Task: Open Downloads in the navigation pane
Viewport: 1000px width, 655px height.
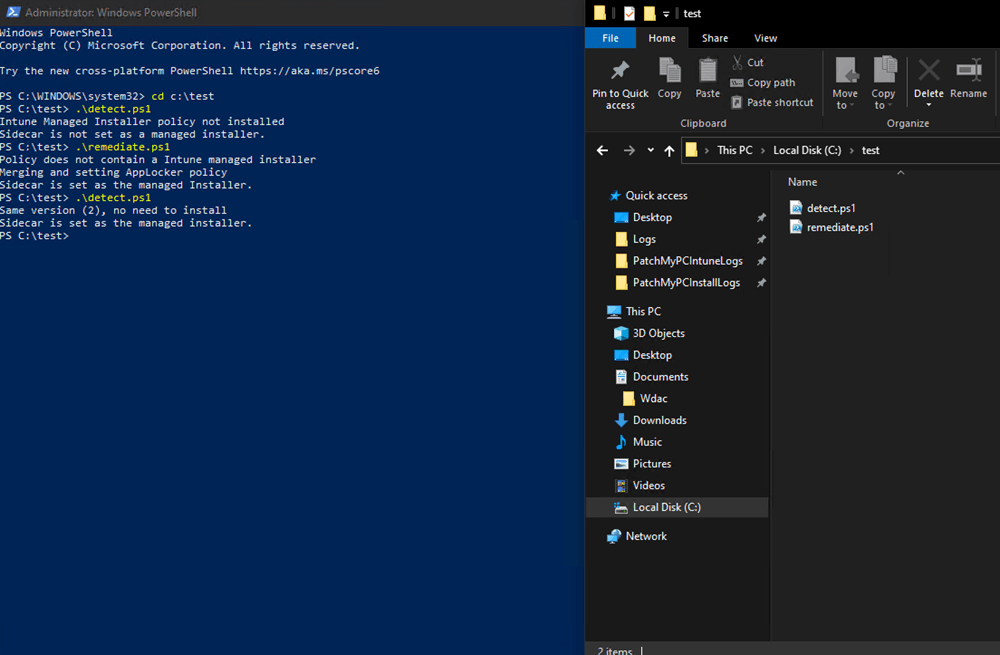Action: (659, 420)
